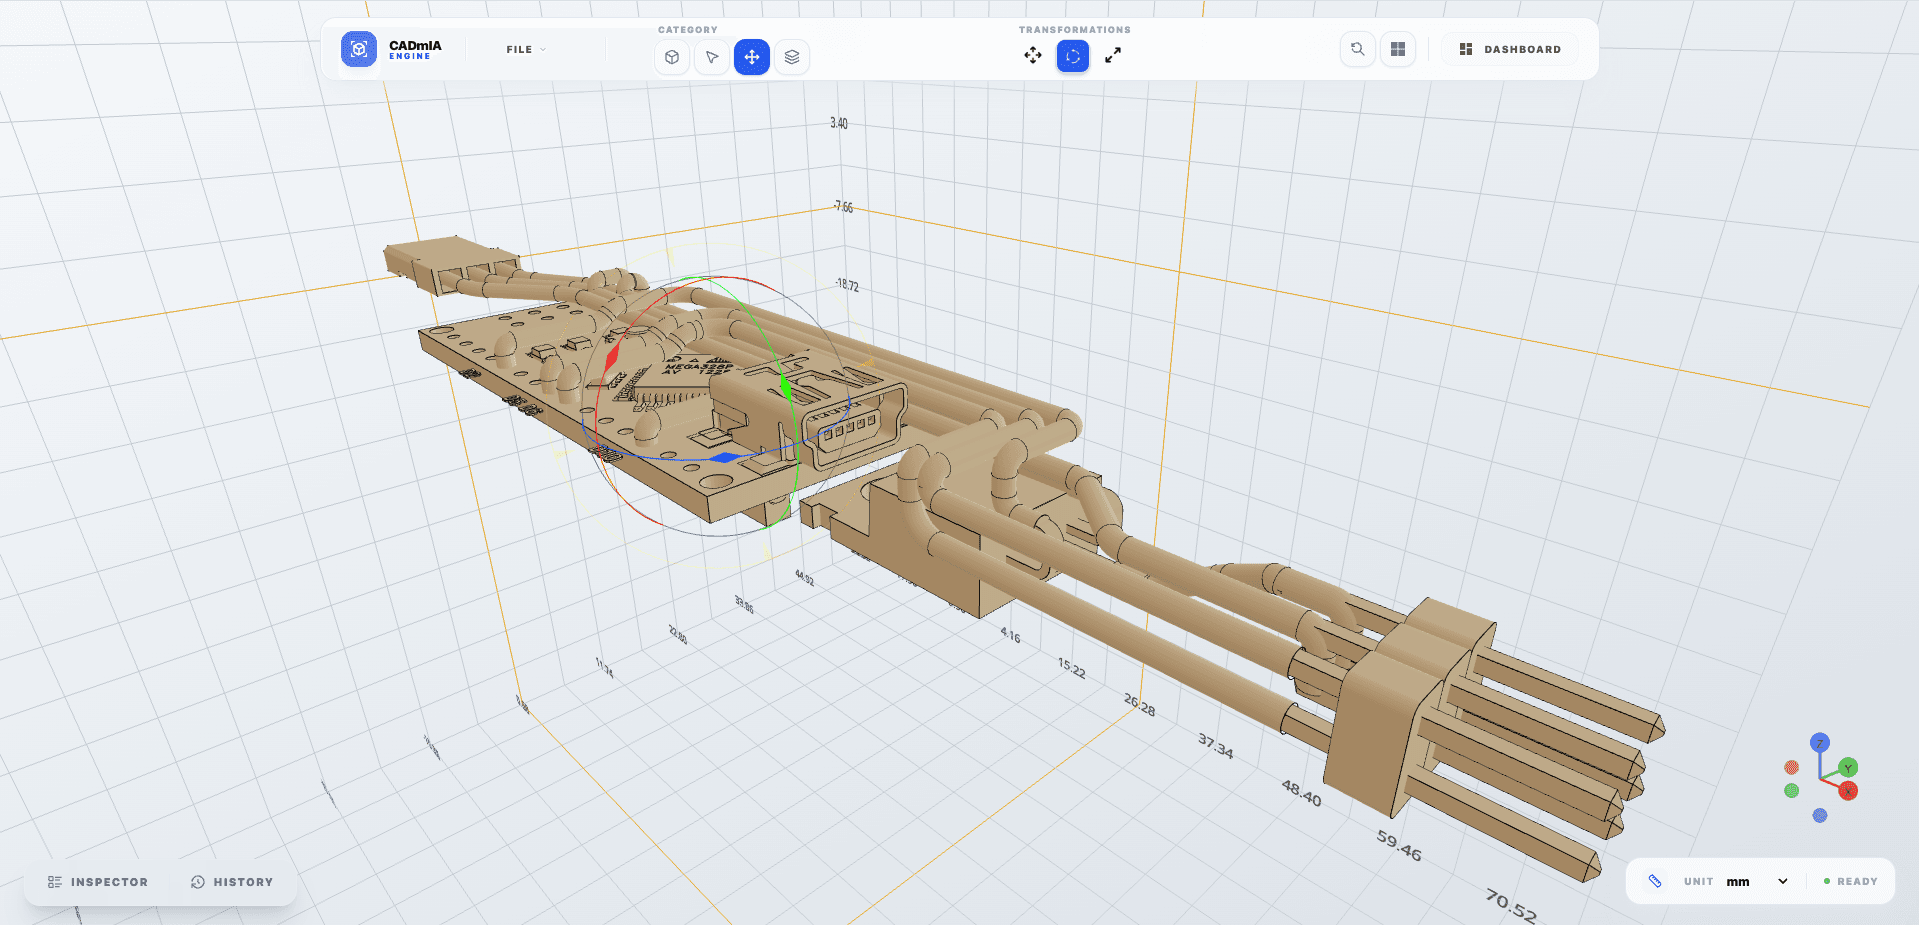Image resolution: width=1919 pixels, height=925 pixels.
Task: Open the FILE menu
Action: point(526,49)
